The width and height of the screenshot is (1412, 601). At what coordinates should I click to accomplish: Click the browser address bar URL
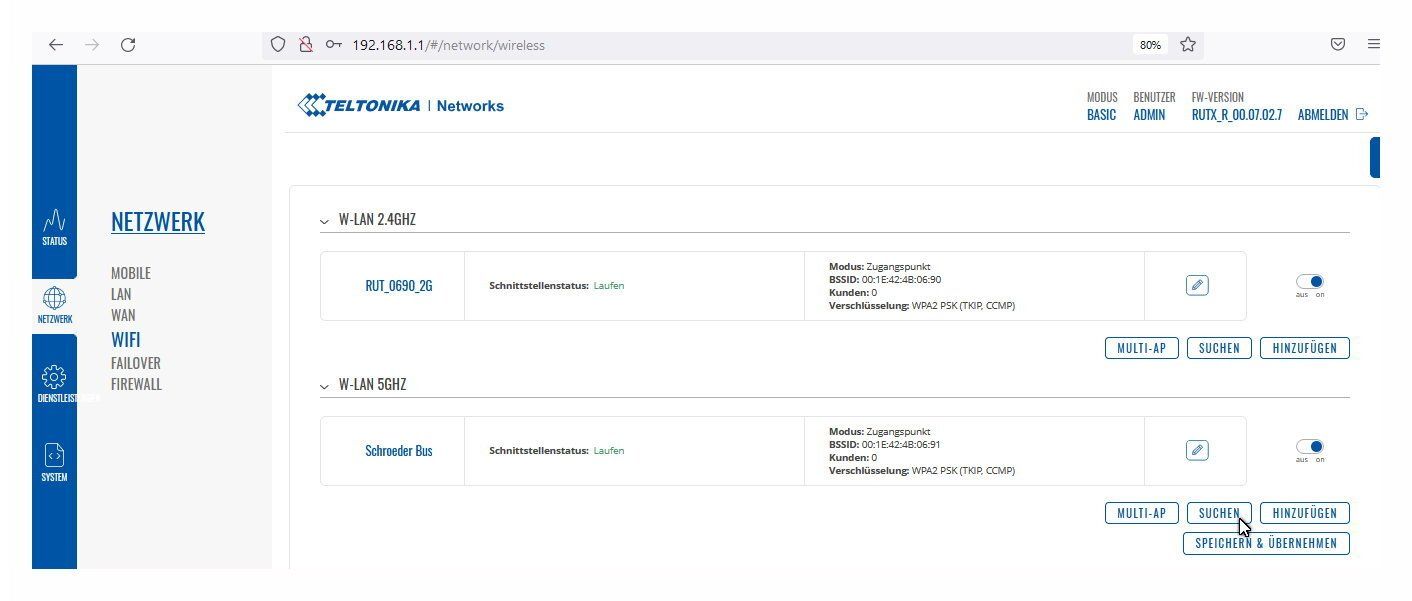click(448, 45)
